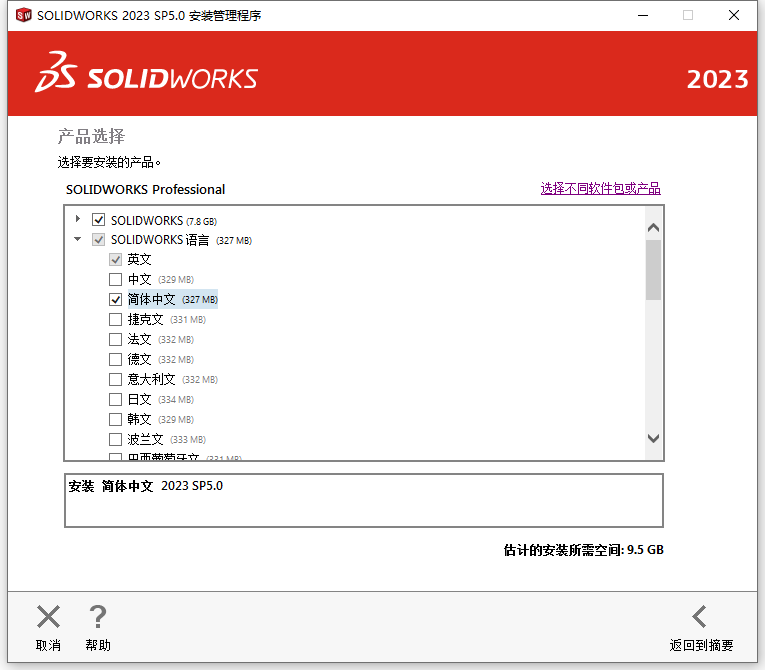
Task: Click the Cancel X icon
Action: point(48,616)
